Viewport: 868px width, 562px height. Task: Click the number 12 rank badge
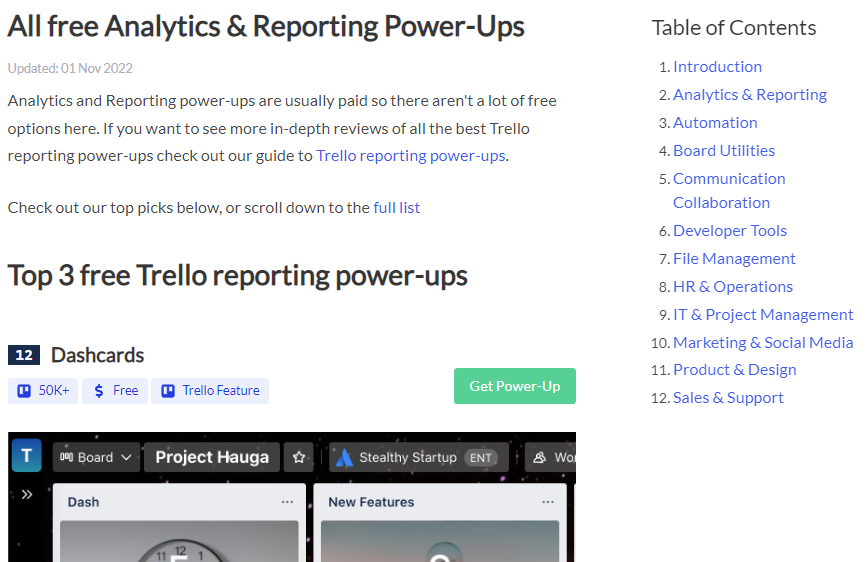pyautogui.click(x=24, y=355)
